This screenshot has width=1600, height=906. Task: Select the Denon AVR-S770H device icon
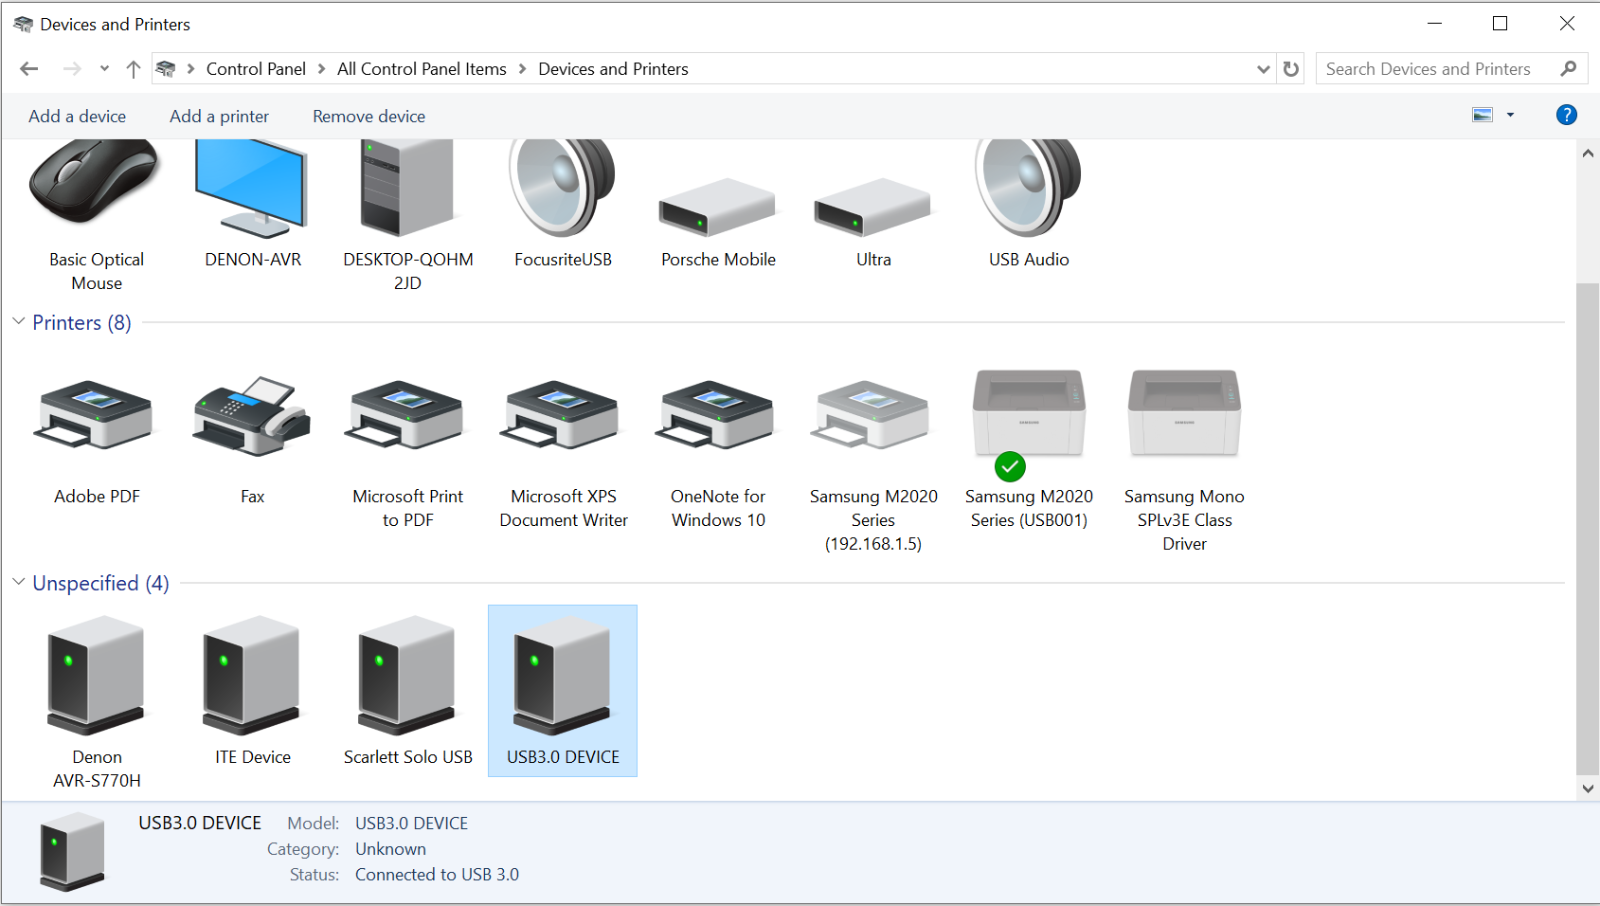click(96, 676)
